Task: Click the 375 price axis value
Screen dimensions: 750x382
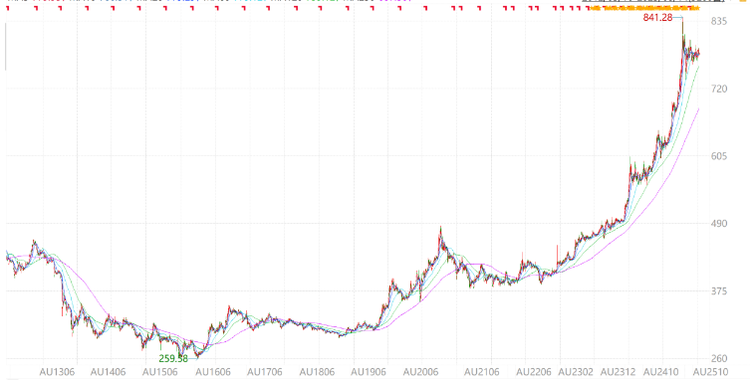Action: pos(718,291)
